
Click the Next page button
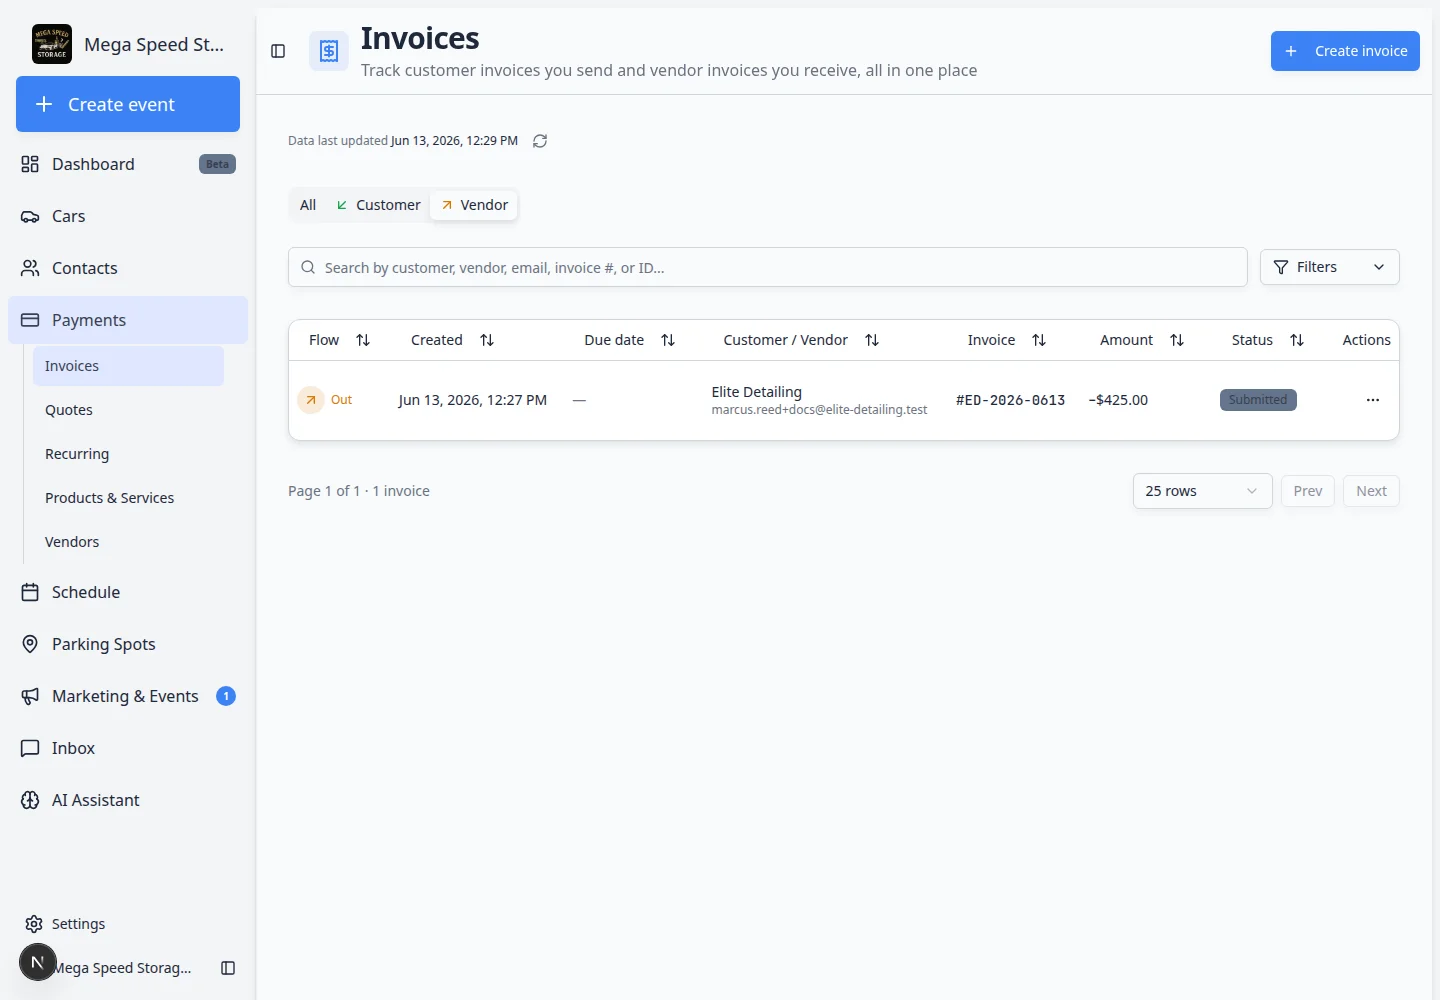click(x=1371, y=491)
